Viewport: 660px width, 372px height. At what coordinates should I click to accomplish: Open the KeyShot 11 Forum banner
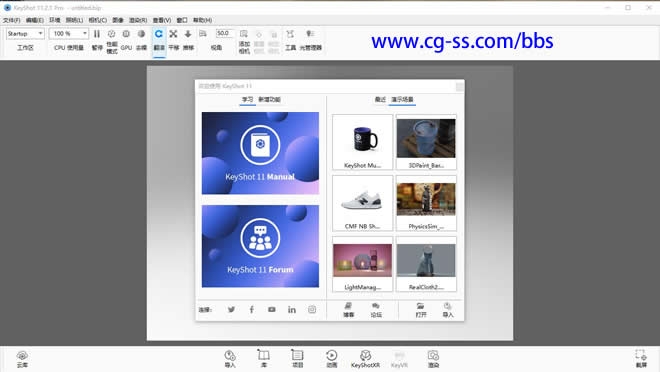point(260,246)
